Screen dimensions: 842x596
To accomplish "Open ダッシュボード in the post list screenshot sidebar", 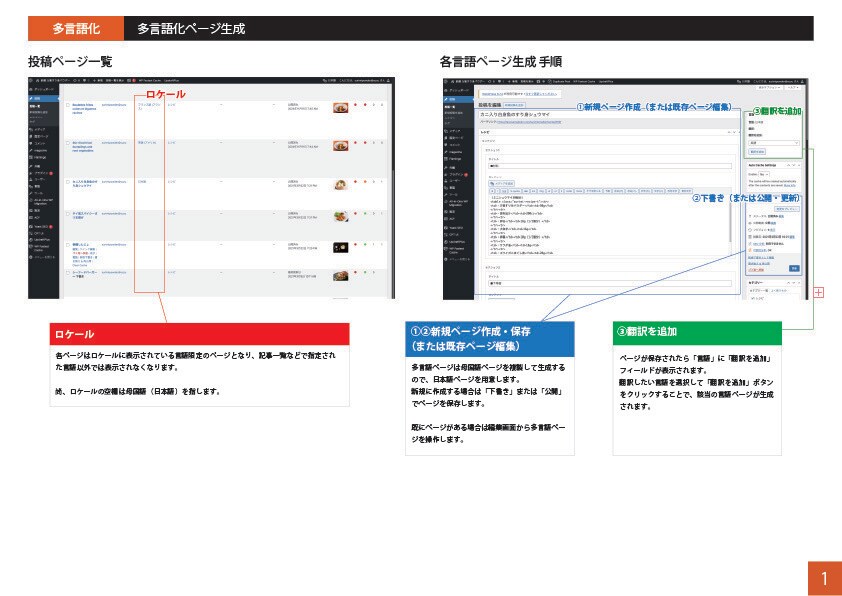I will (43, 89).
